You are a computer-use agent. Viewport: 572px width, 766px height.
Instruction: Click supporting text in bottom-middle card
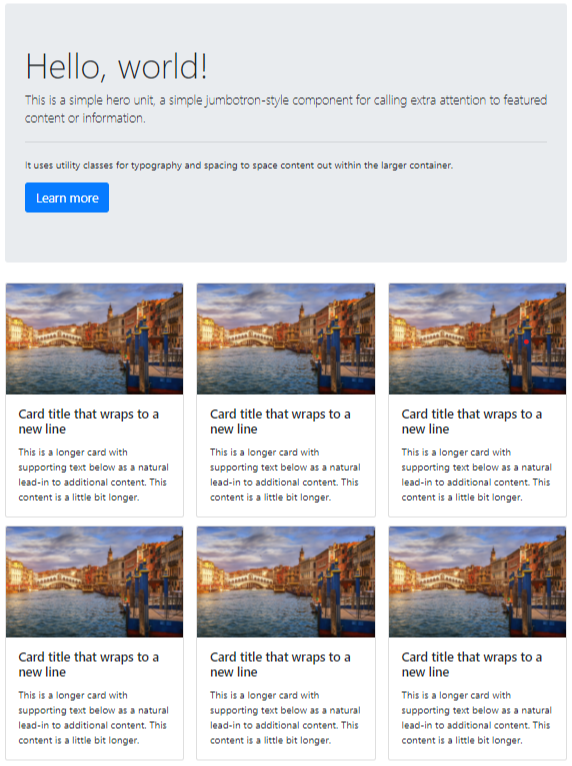tap(285, 717)
